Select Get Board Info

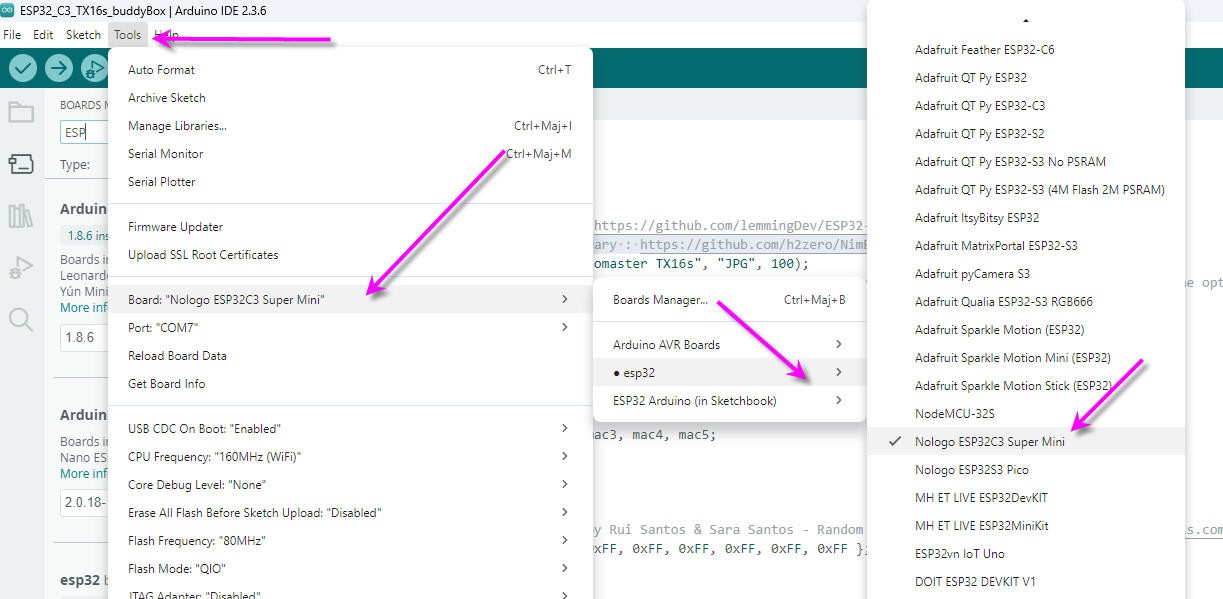tap(166, 383)
